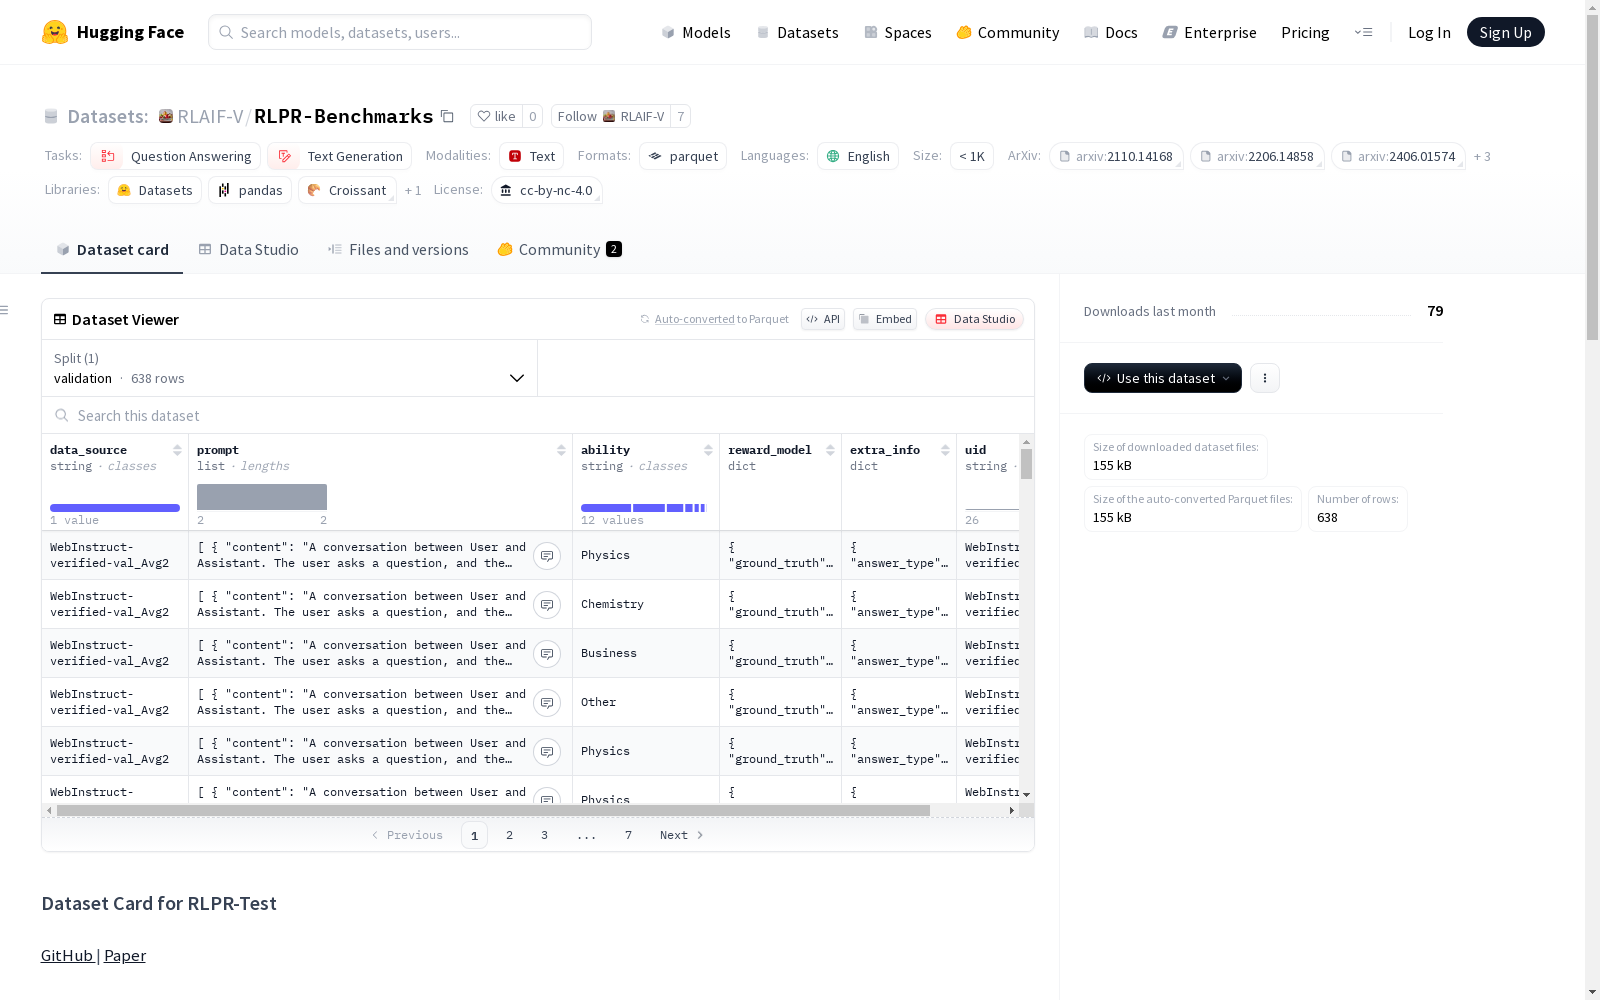Switch to the Dataset card tab

(x=112, y=250)
